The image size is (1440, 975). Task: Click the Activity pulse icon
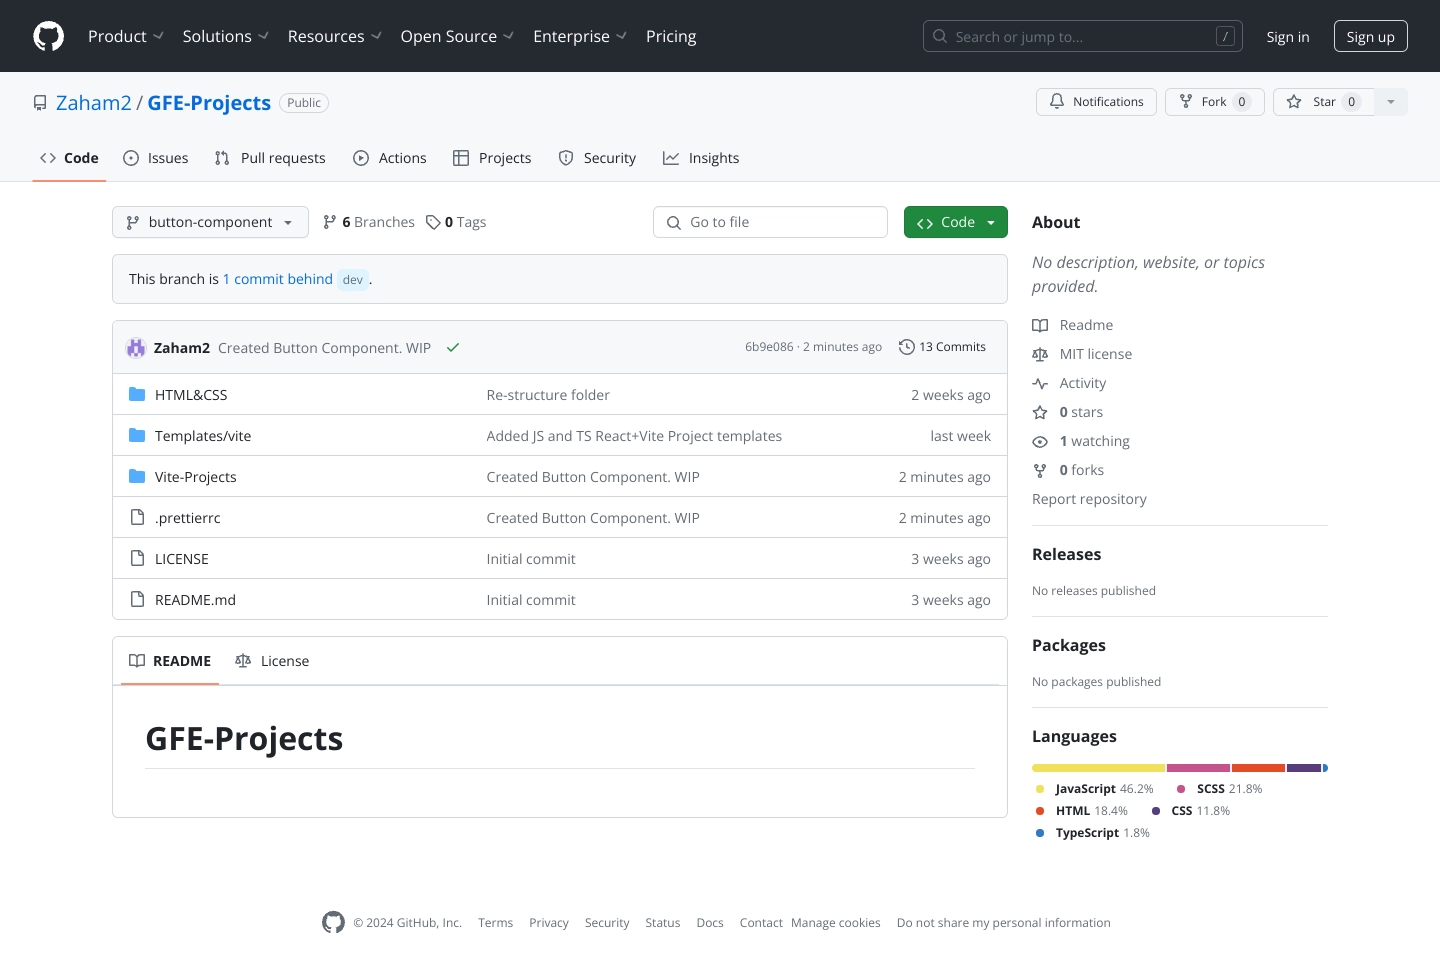pyautogui.click(x=1040, y=383)
